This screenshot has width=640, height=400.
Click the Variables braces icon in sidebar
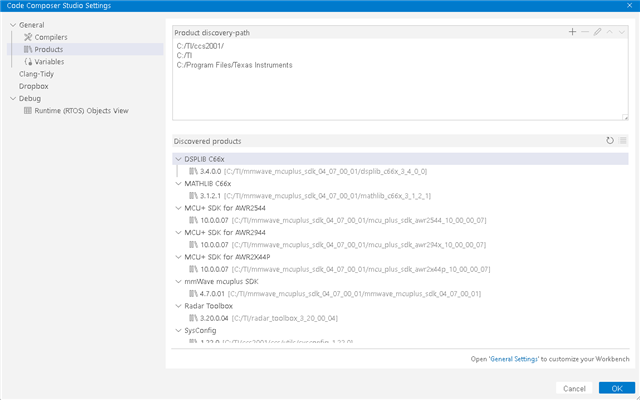click(28, 62)
